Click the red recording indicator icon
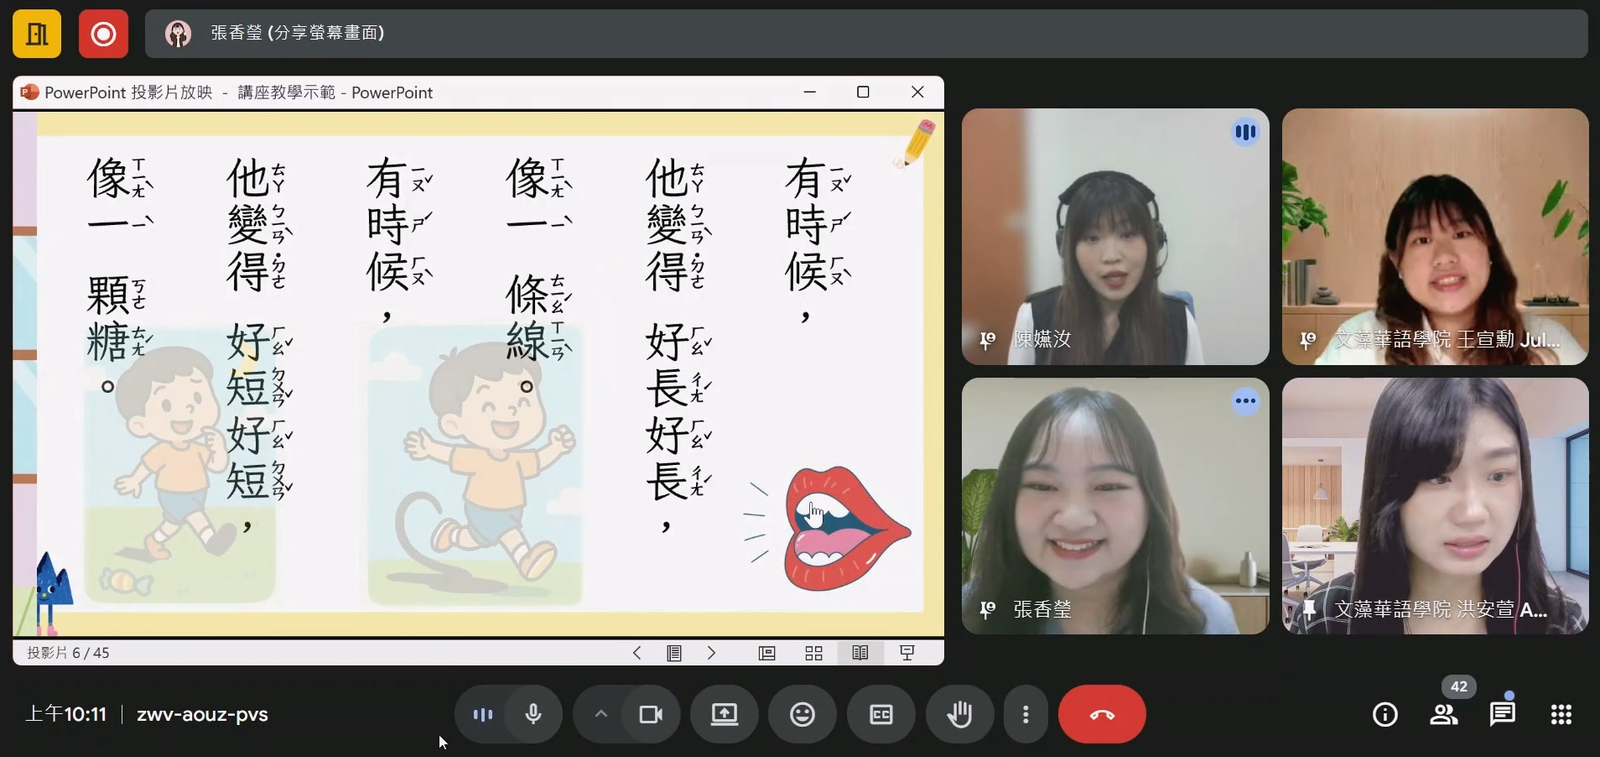Viewport: 1600px width, 757px height. coord(103,34)
